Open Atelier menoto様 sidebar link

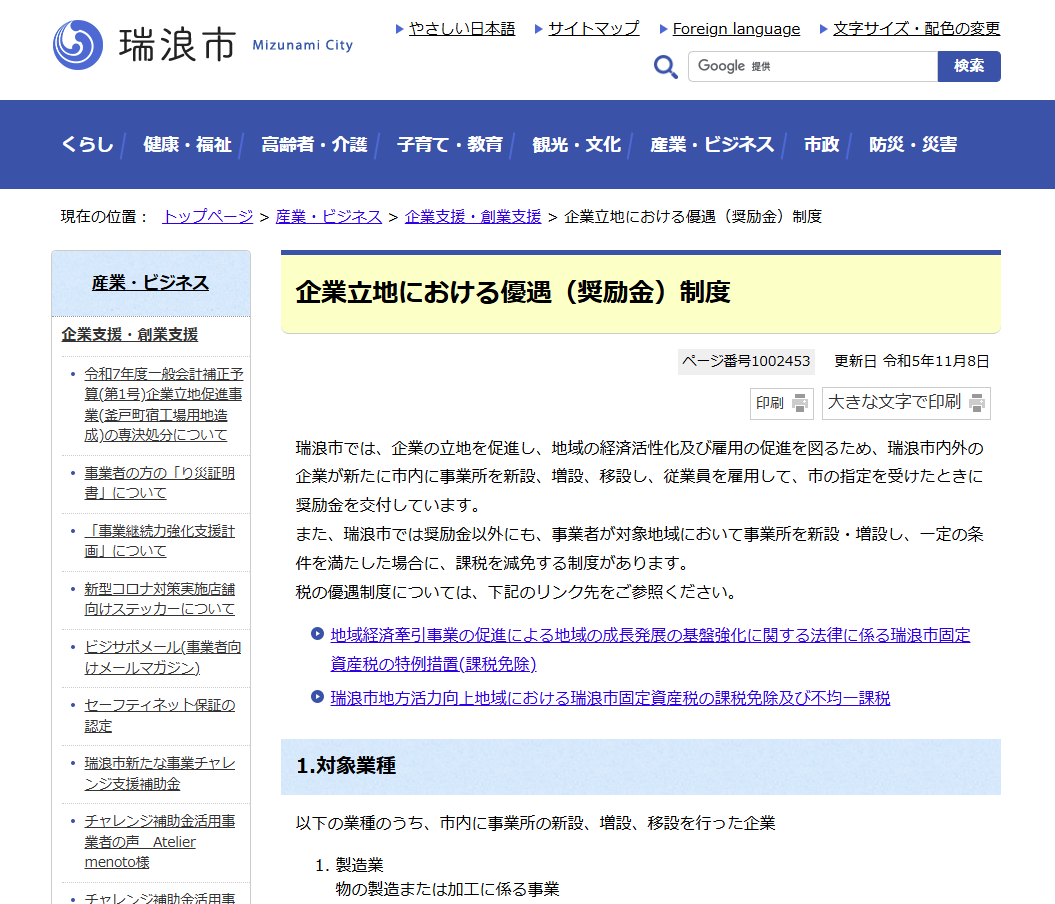click(159, 841)
